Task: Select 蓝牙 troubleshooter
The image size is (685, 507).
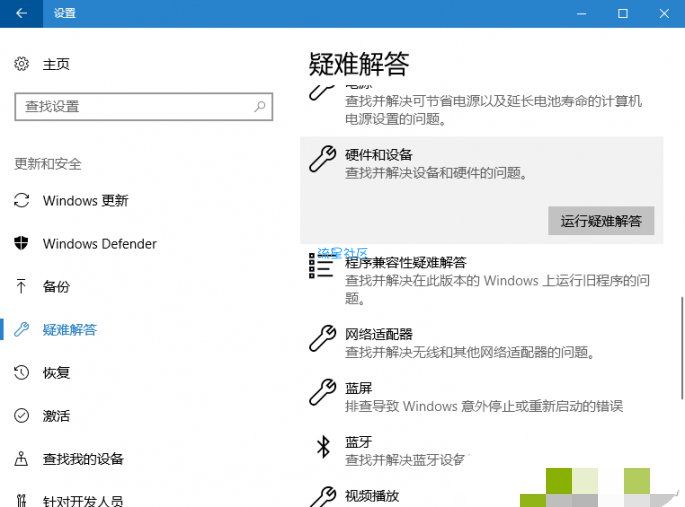Action: 358,442
